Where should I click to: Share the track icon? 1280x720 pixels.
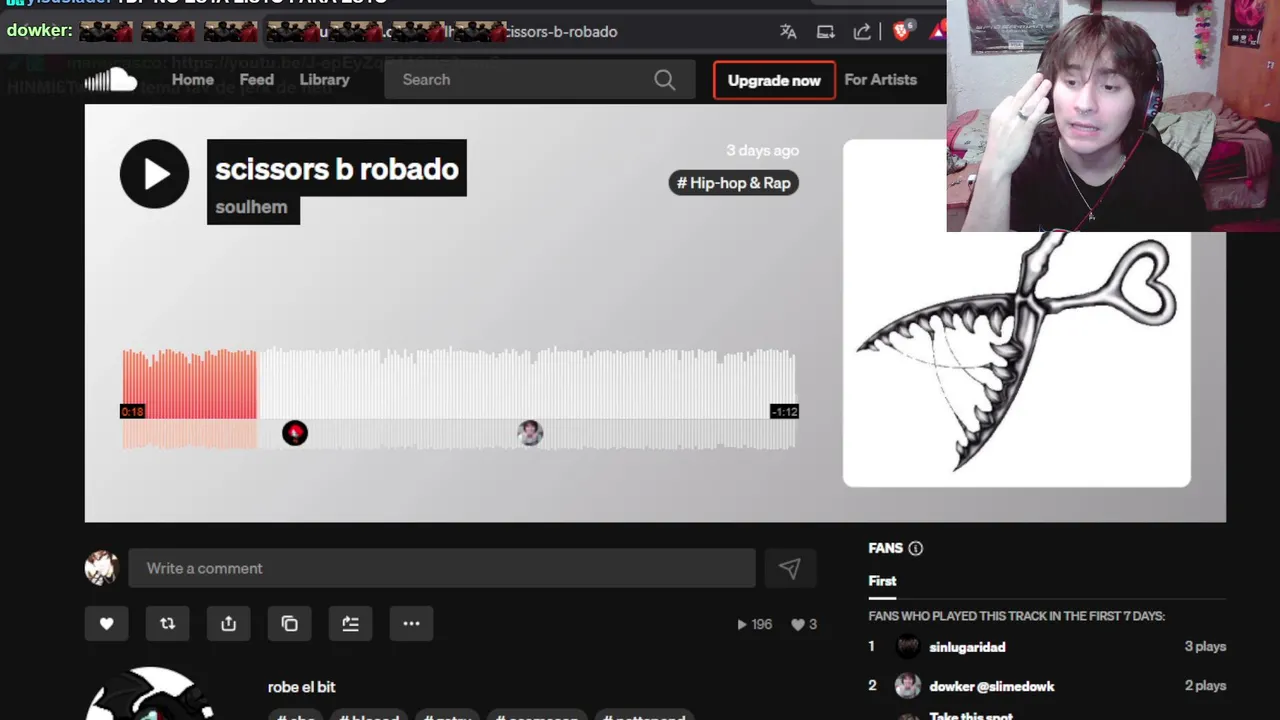[x=228, y=624]
